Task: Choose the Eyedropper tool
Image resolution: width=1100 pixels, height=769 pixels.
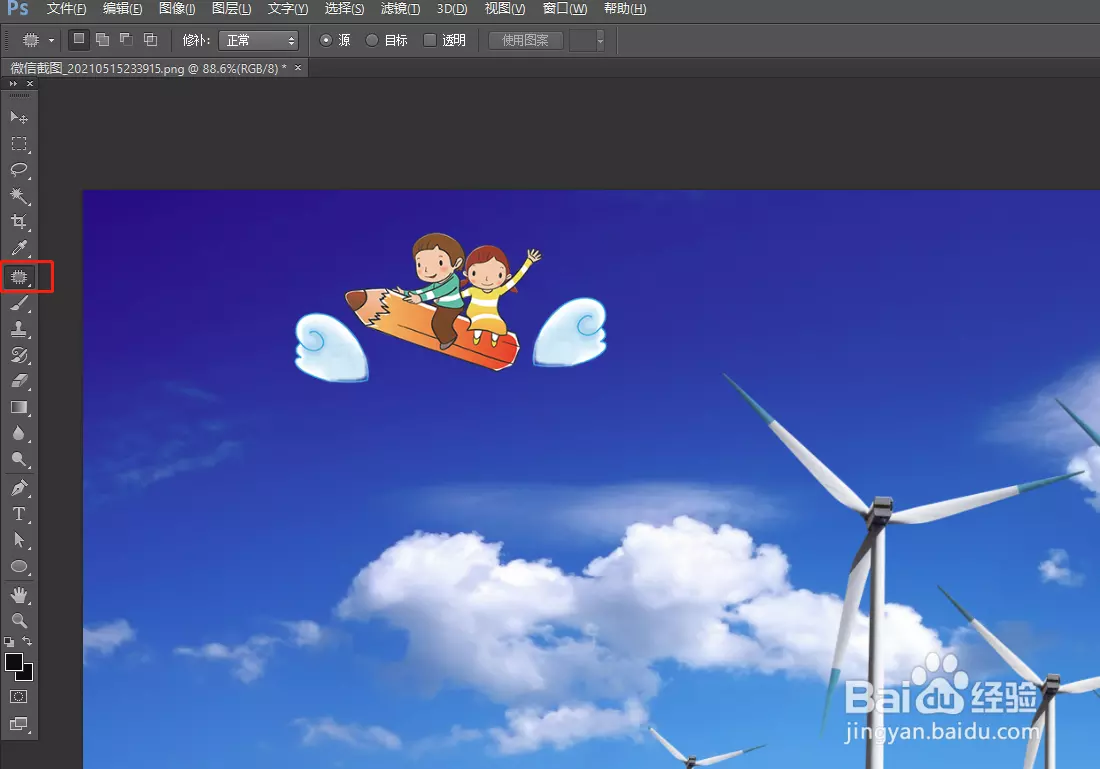Action: tap(19, 248)
